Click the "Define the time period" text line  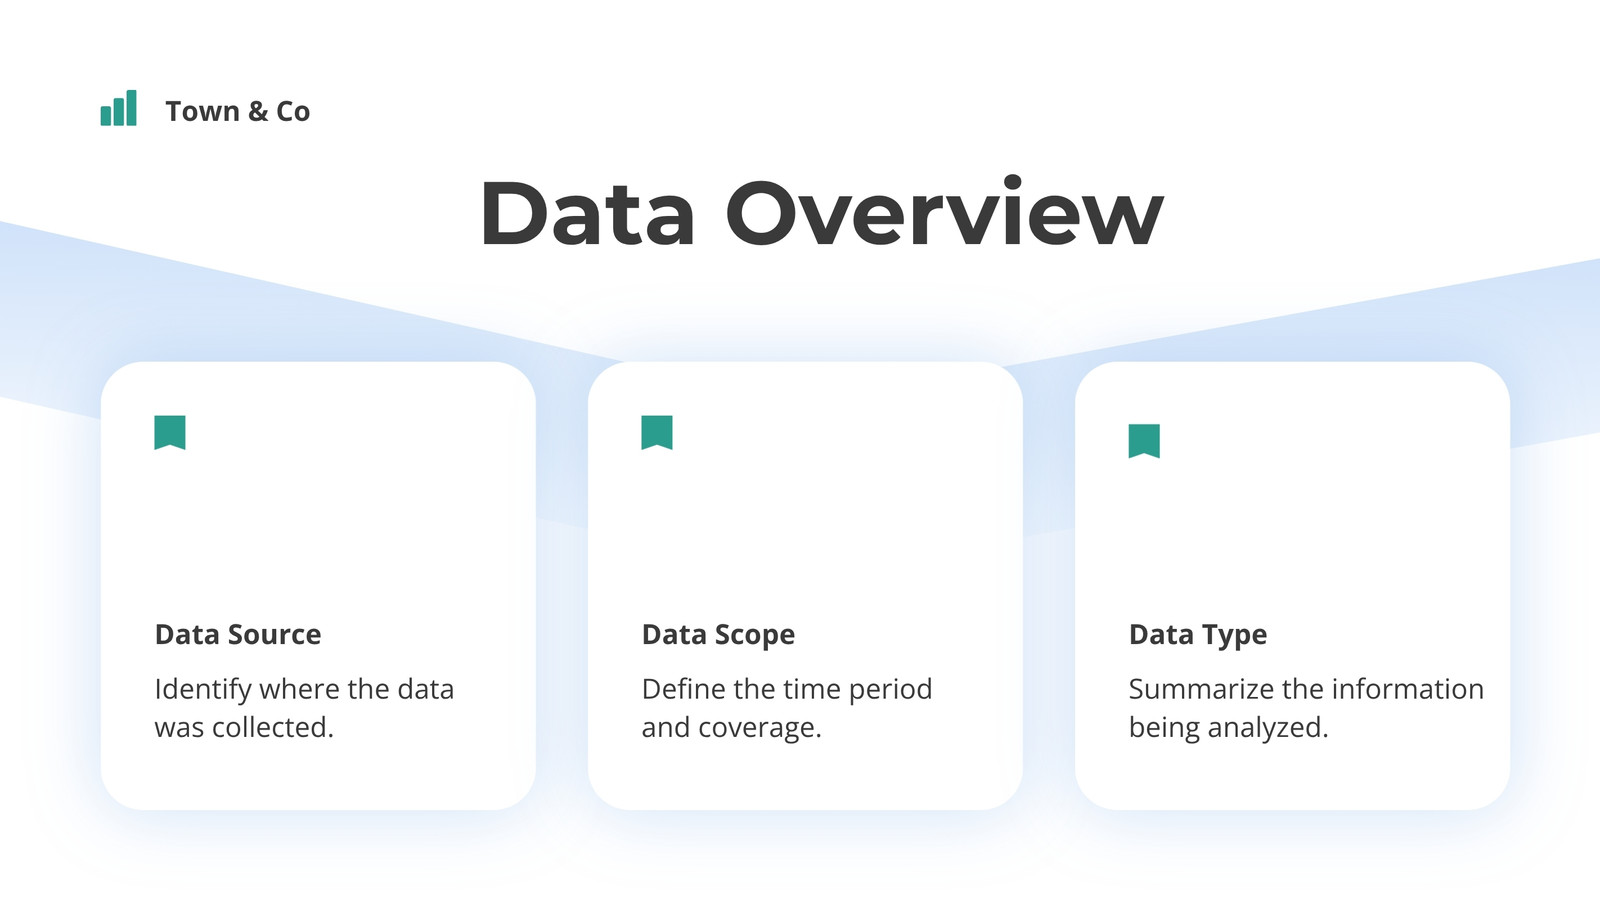point(787,689)
